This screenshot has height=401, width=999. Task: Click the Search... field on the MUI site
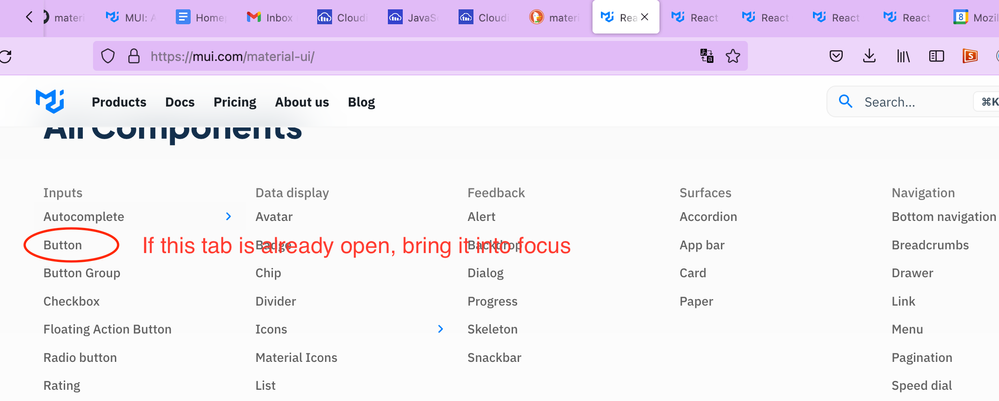coord(912,102)
